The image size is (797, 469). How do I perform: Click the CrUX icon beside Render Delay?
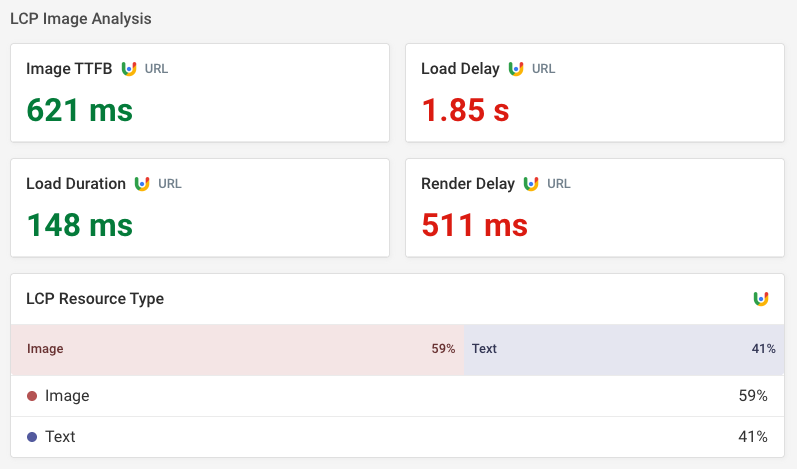pyautogui.click(x=531, y=184)
